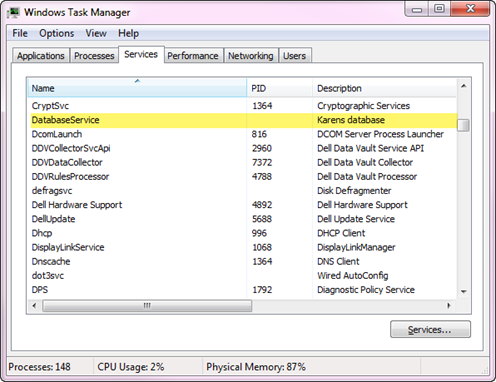Click the horizontal scrollbar thumb
Image resolution: width=496 pixels, height=382 pixels.
147,306
